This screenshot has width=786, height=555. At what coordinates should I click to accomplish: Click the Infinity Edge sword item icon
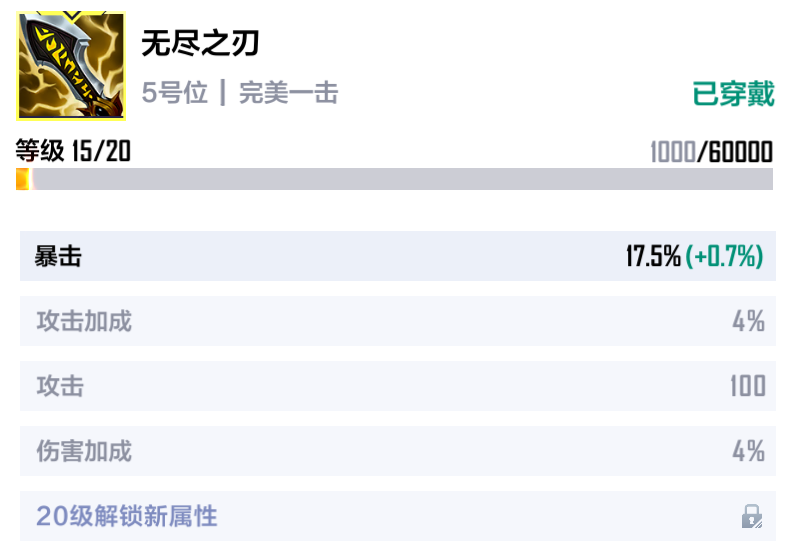pyautogui.click(x=71, y=66)
